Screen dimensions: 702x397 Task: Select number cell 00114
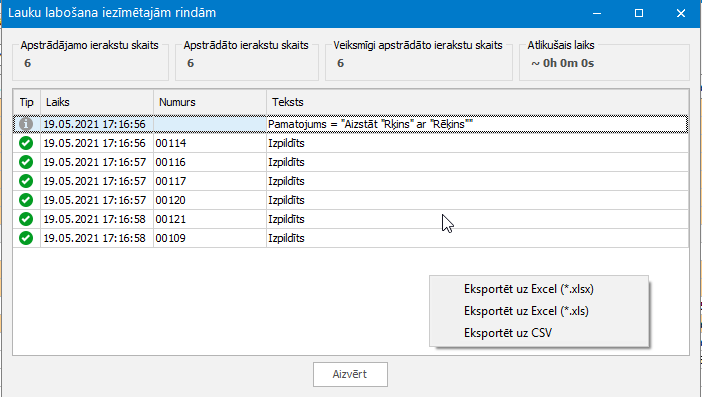pos(210,143)
